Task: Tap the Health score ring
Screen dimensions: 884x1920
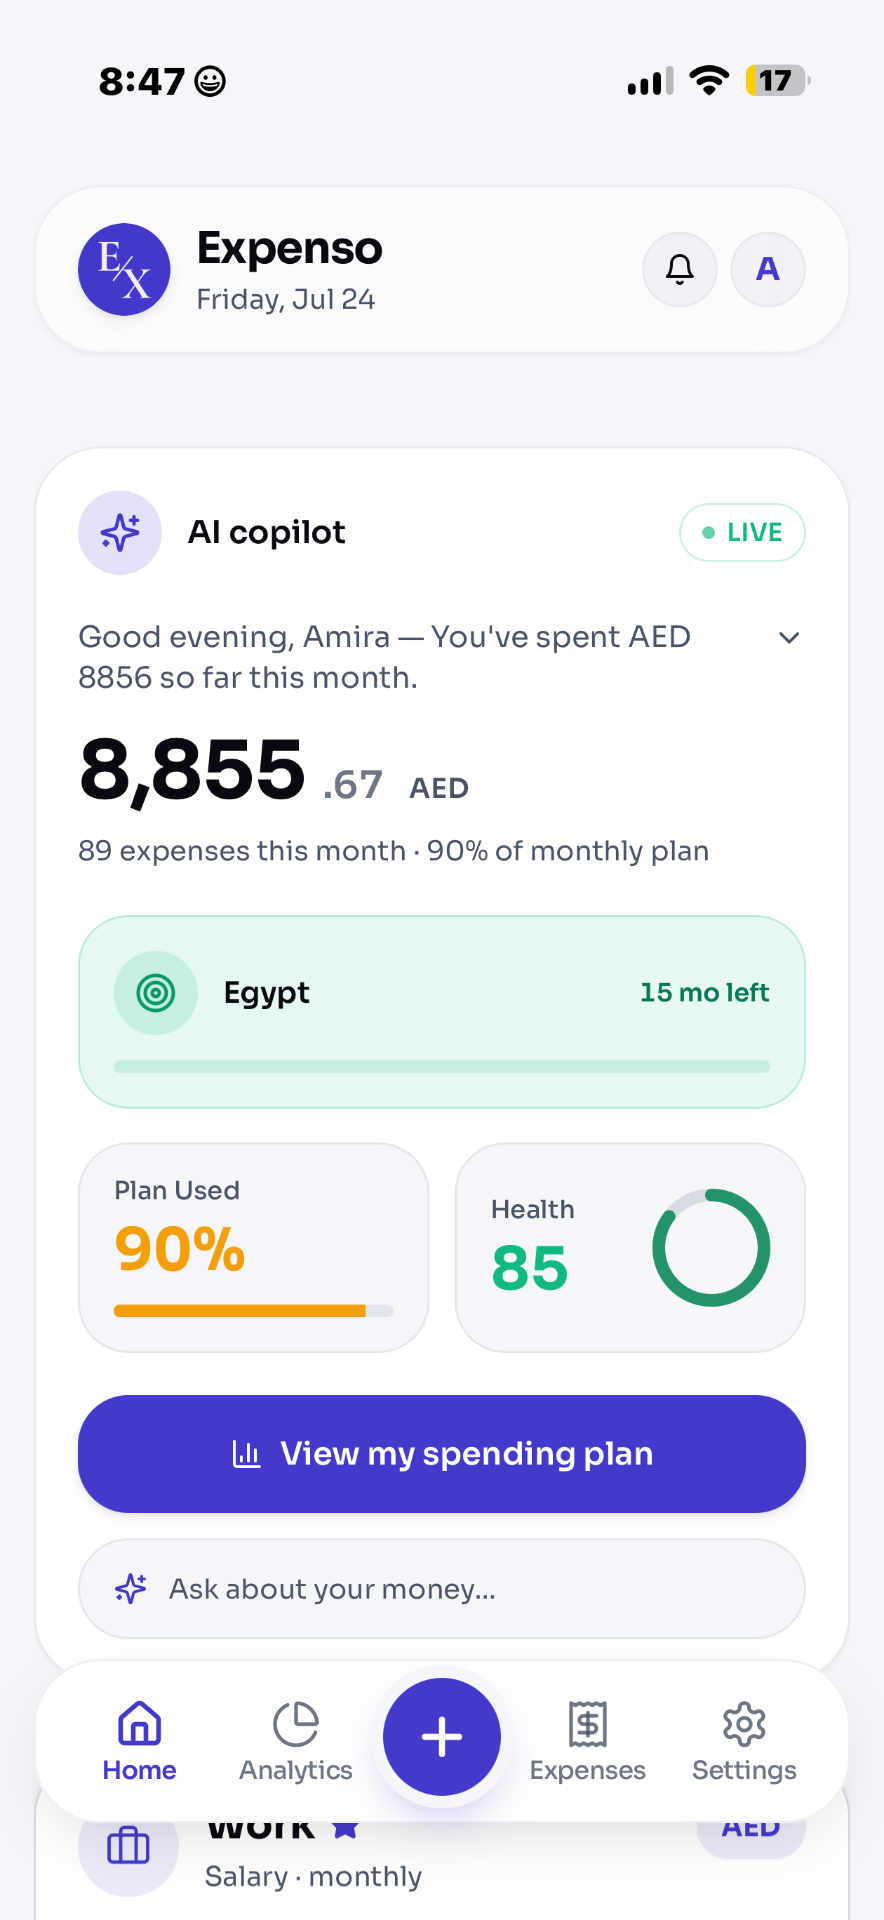Action: tap(711, 1247)
